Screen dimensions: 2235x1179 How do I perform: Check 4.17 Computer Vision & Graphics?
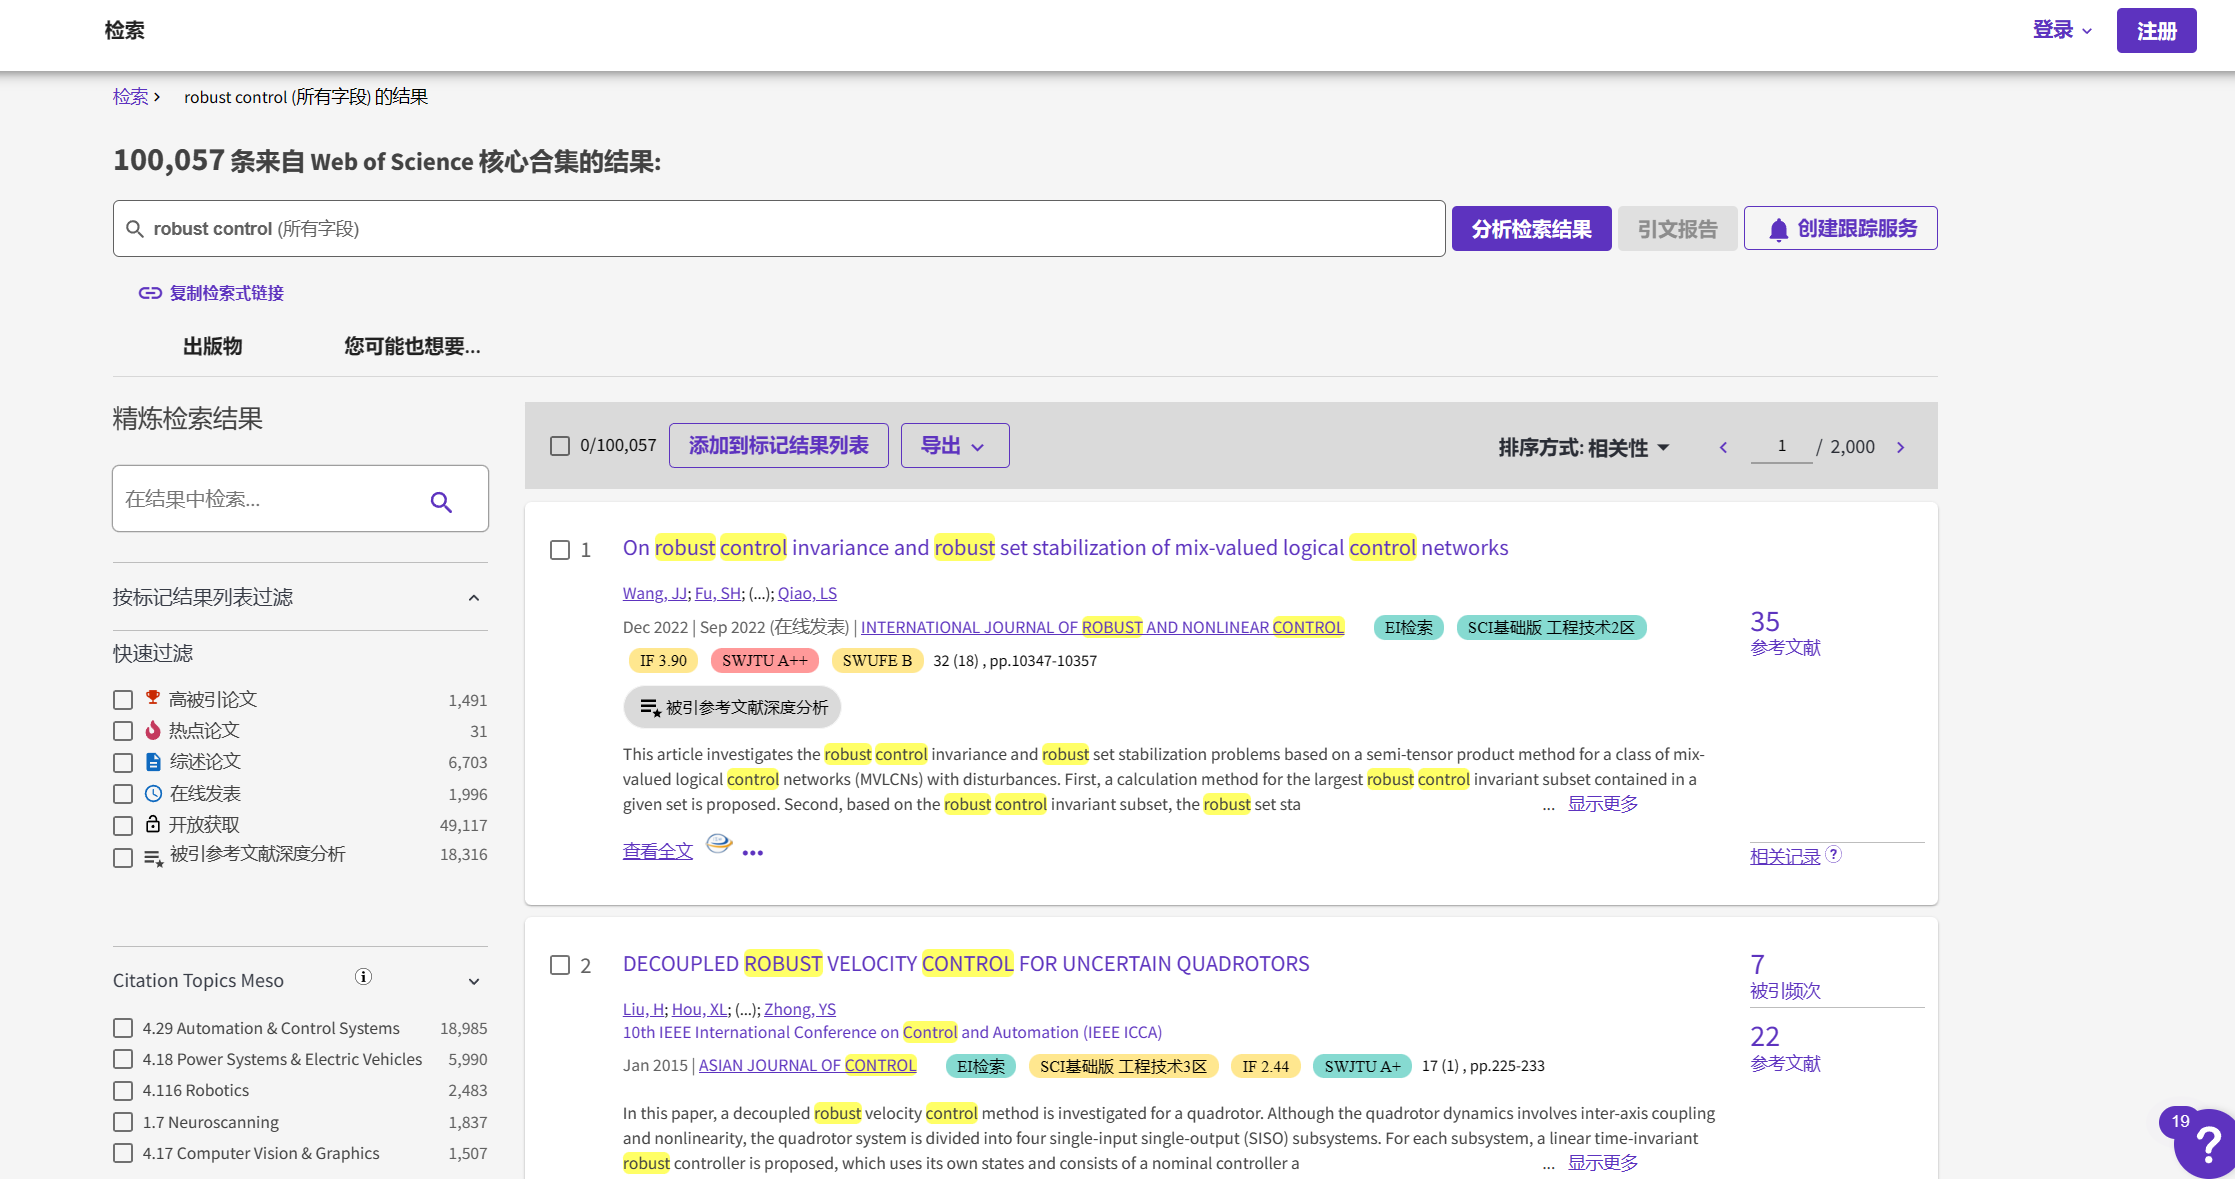pos(123,1153)
